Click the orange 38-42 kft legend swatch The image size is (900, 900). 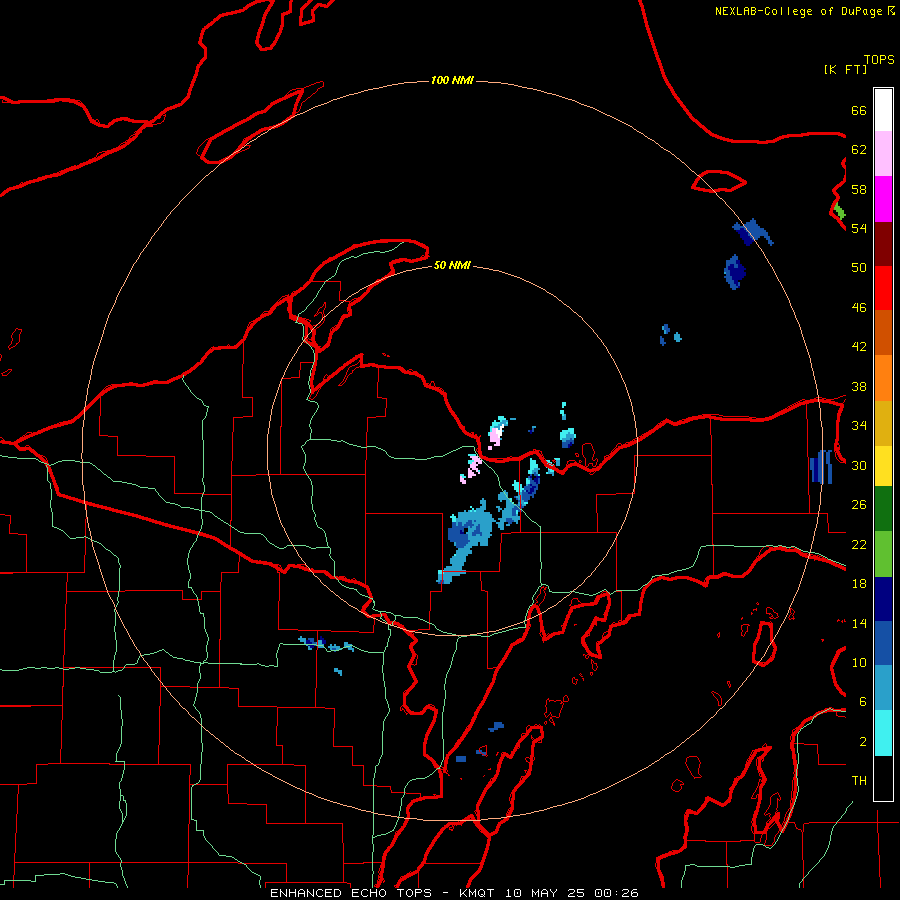(883, 378)
